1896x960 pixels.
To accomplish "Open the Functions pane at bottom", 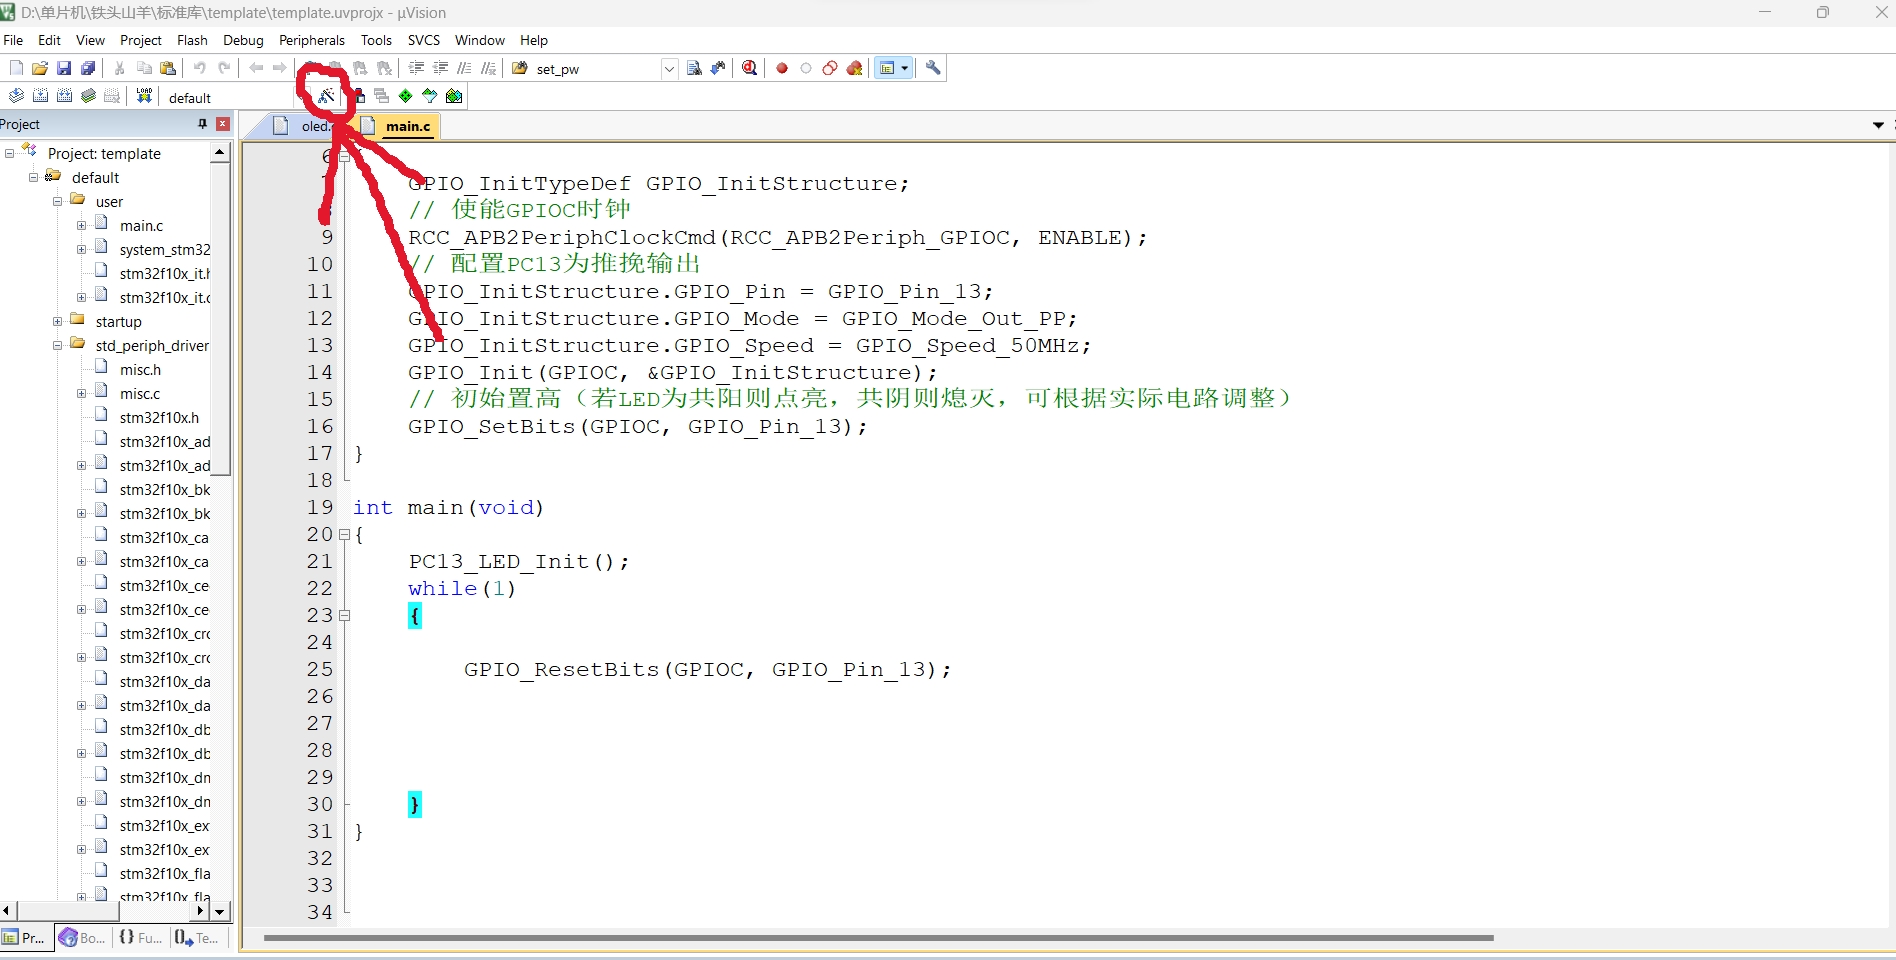I will point(139,938).
